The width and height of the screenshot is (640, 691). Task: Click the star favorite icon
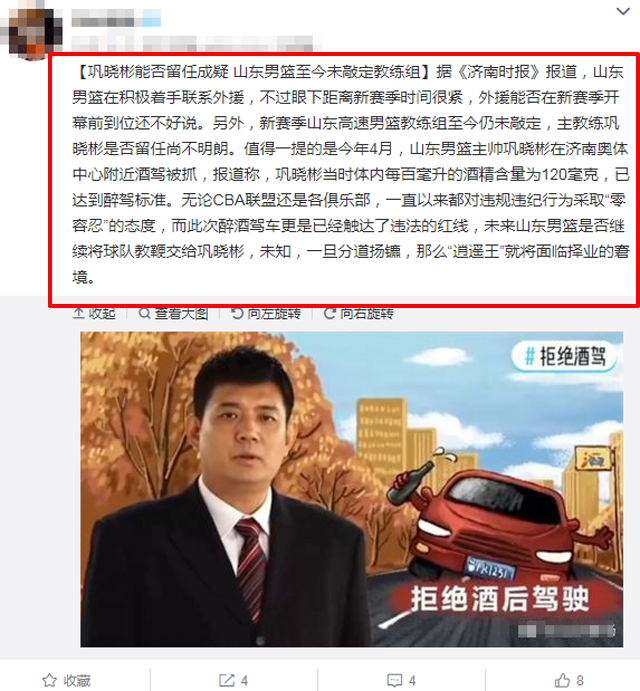(49, 680)
